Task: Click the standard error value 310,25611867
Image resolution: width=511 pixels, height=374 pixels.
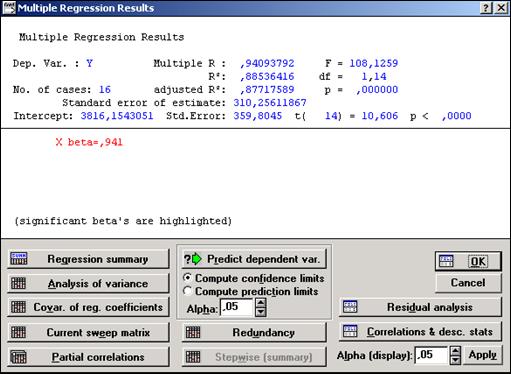Action: 270,103
